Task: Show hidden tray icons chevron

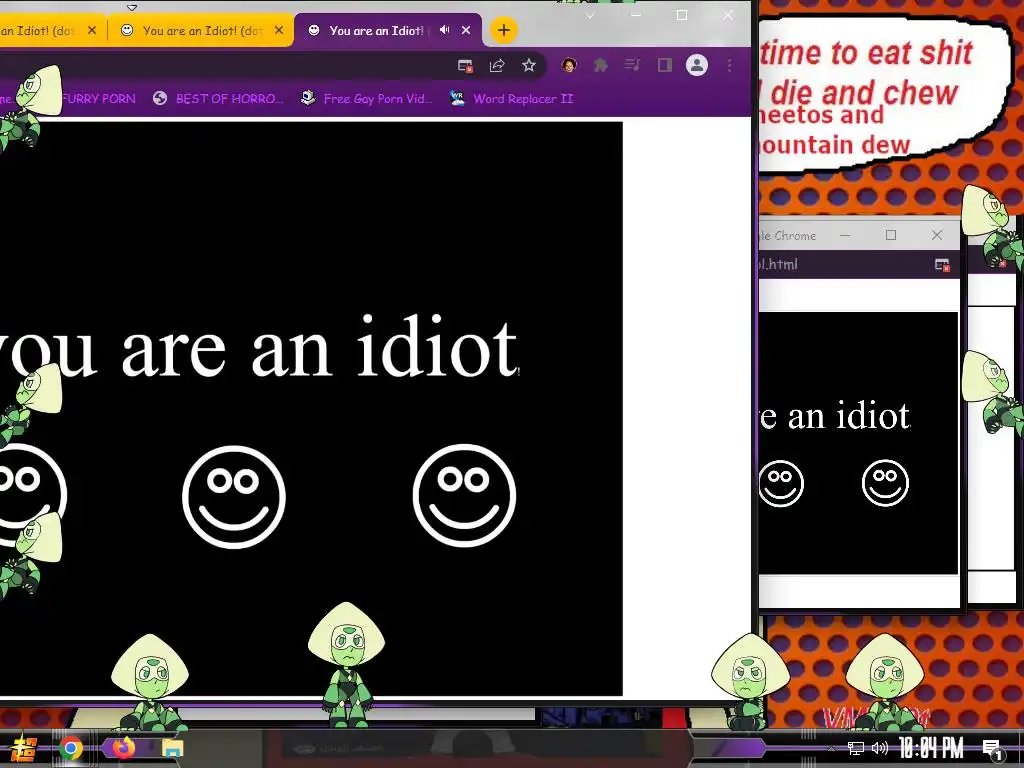Action: coord(831,748)
